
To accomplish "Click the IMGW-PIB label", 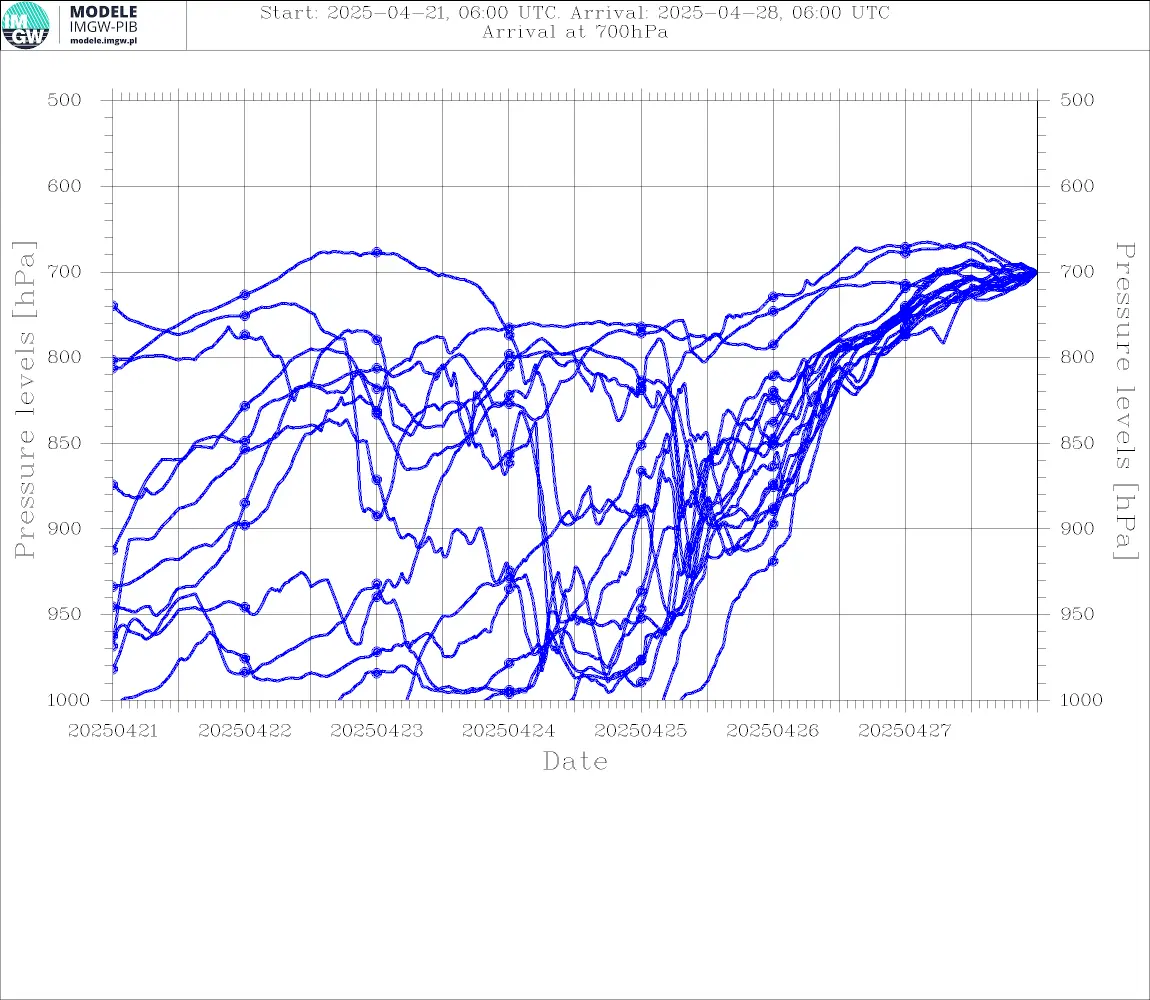I will (x=103, y=27).
